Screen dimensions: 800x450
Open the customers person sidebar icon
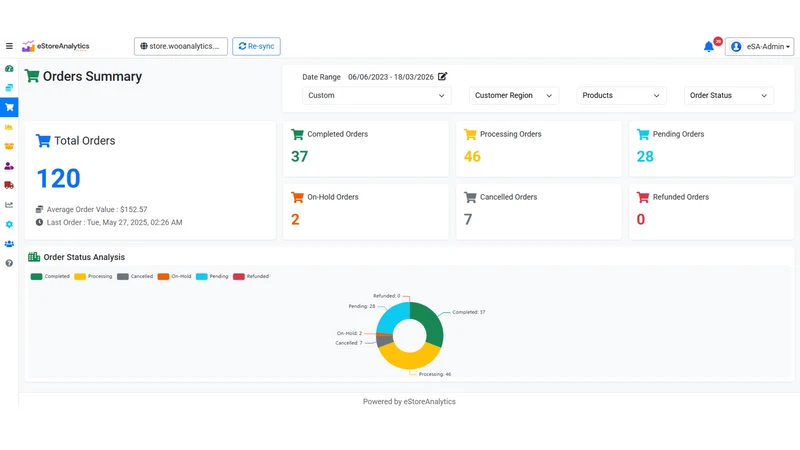click(9, 166)
